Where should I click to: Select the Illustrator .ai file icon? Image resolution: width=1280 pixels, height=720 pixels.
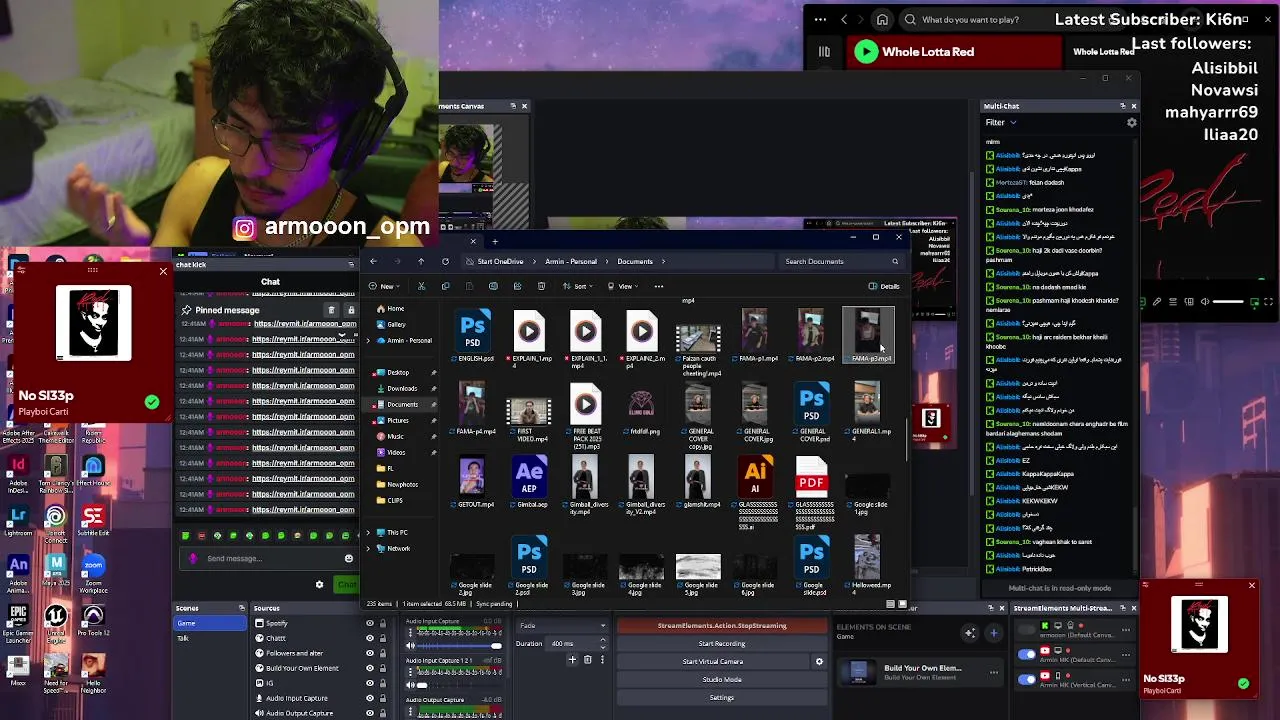click(757, 478)
